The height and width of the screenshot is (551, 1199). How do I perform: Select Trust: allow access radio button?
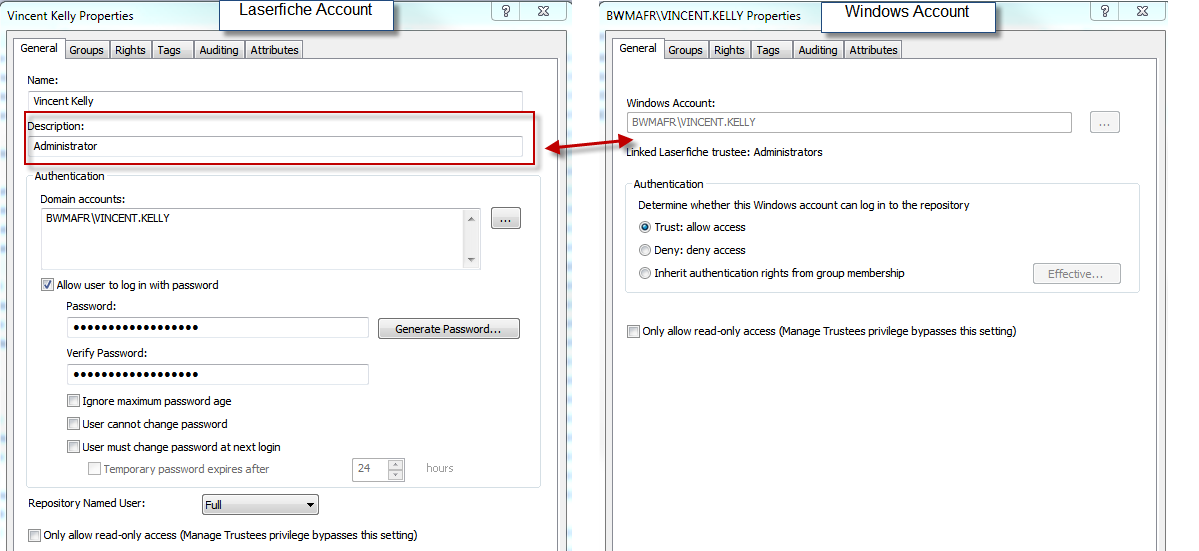coord(645,227)
